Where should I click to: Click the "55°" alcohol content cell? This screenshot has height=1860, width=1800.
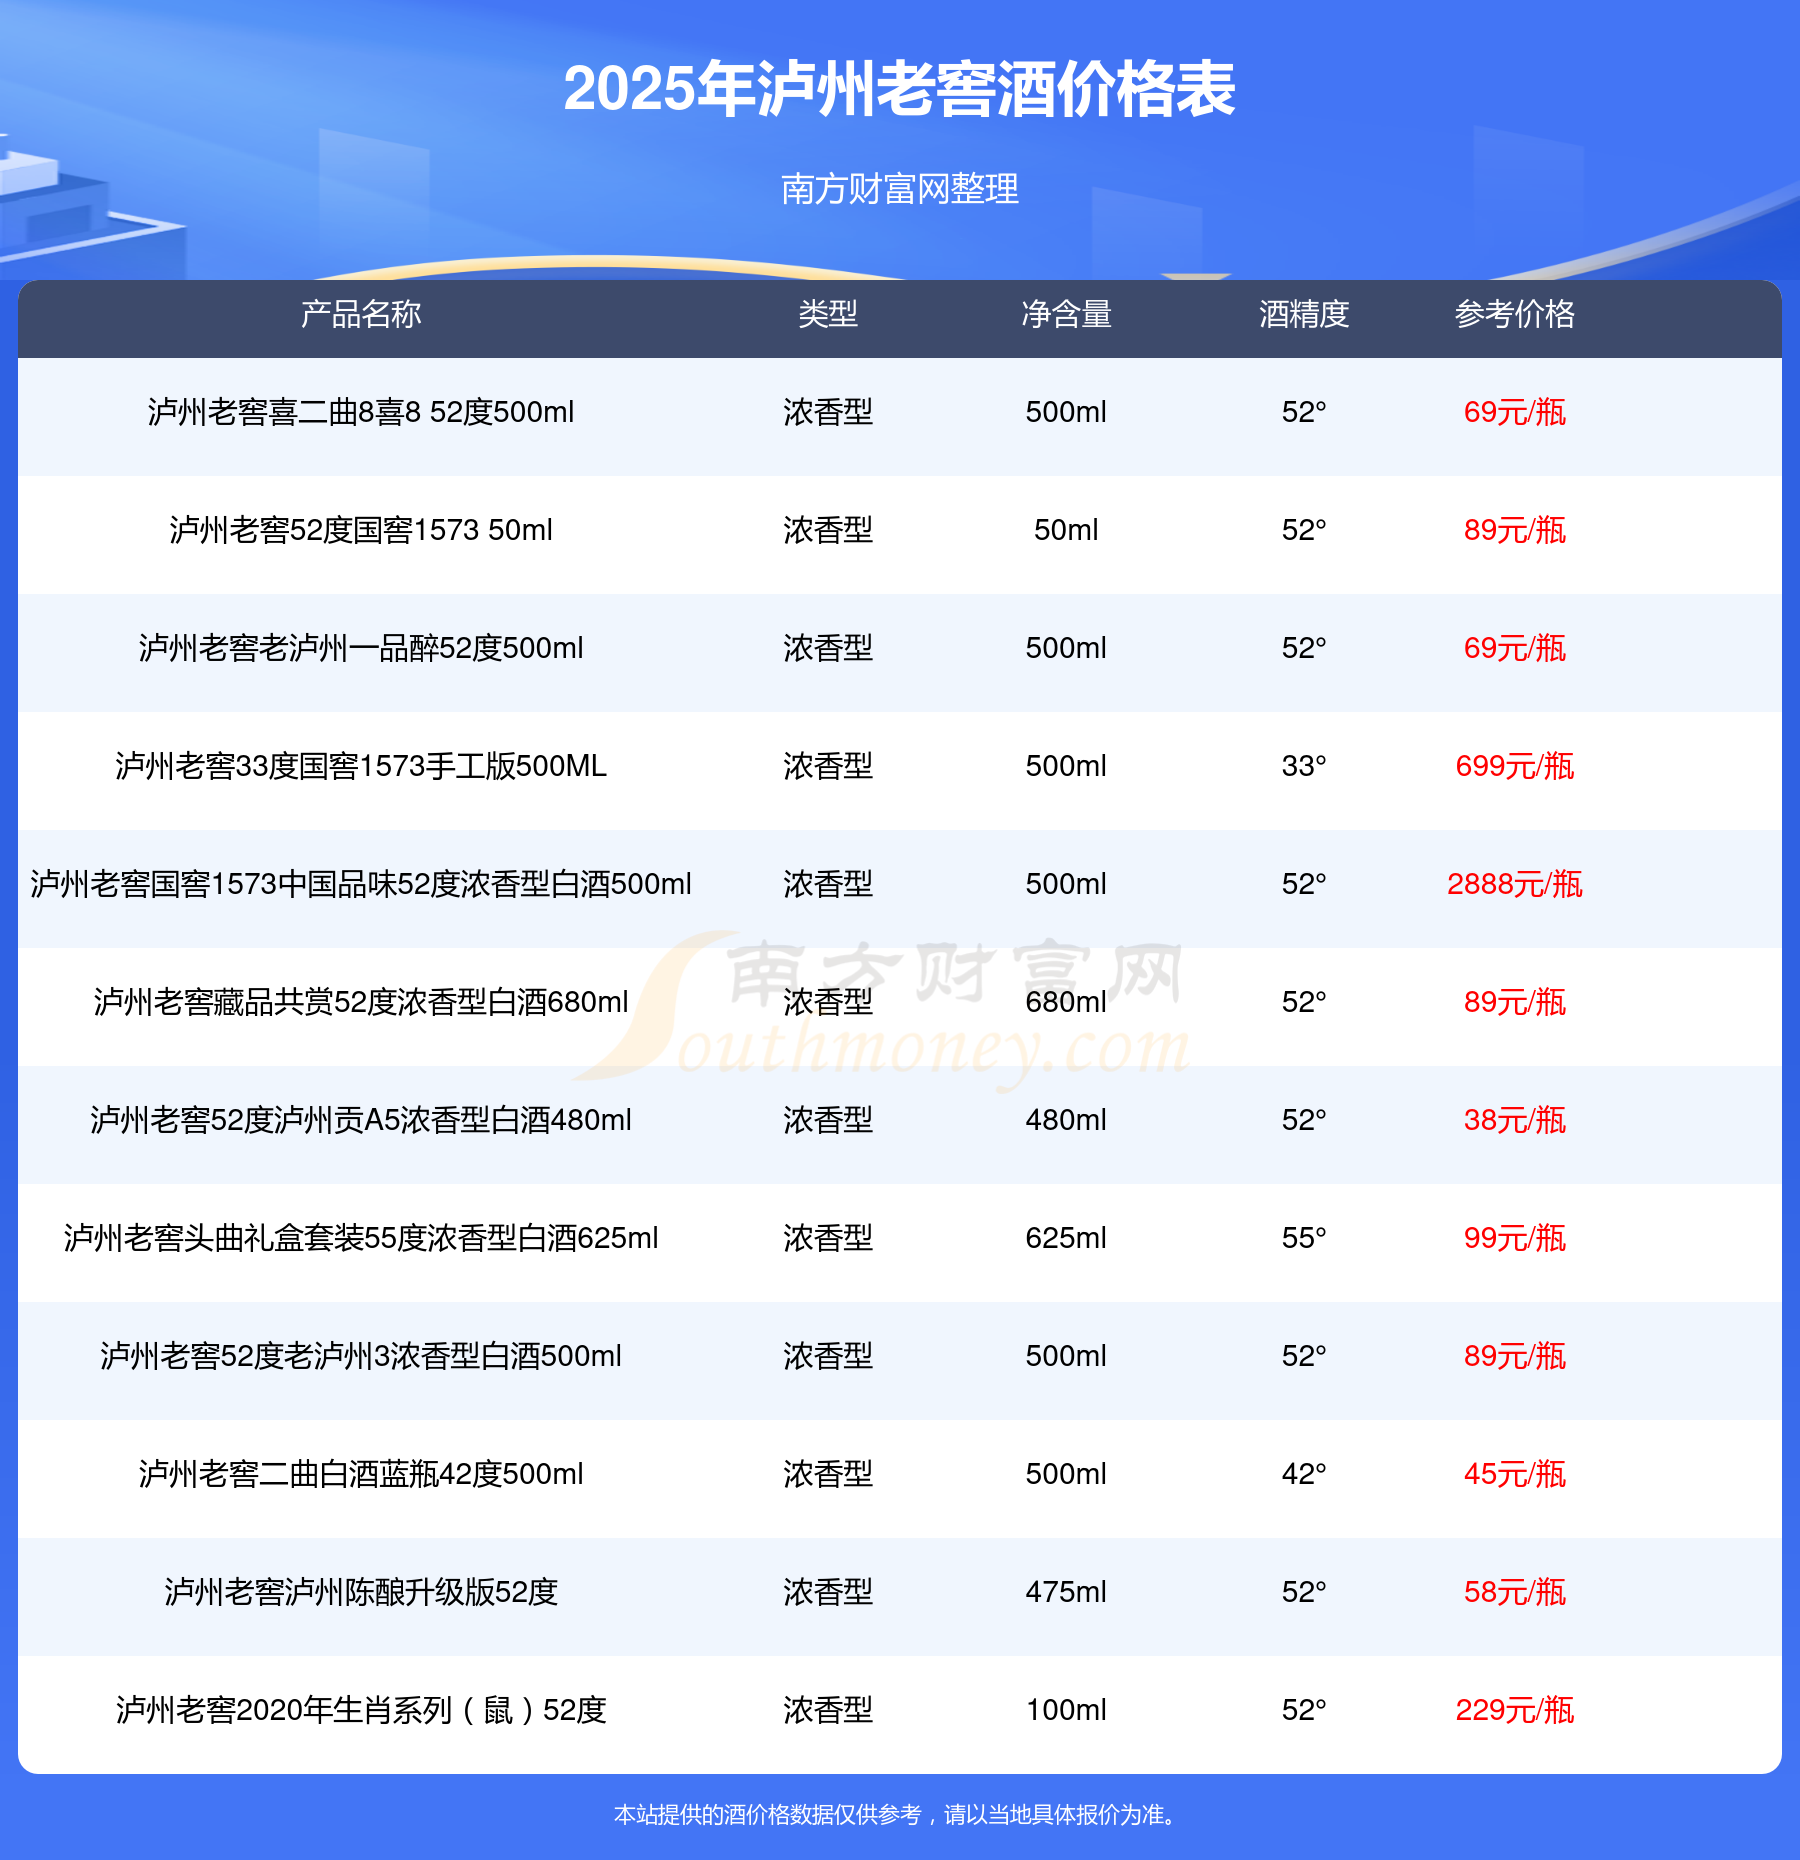(1304, 1238)
